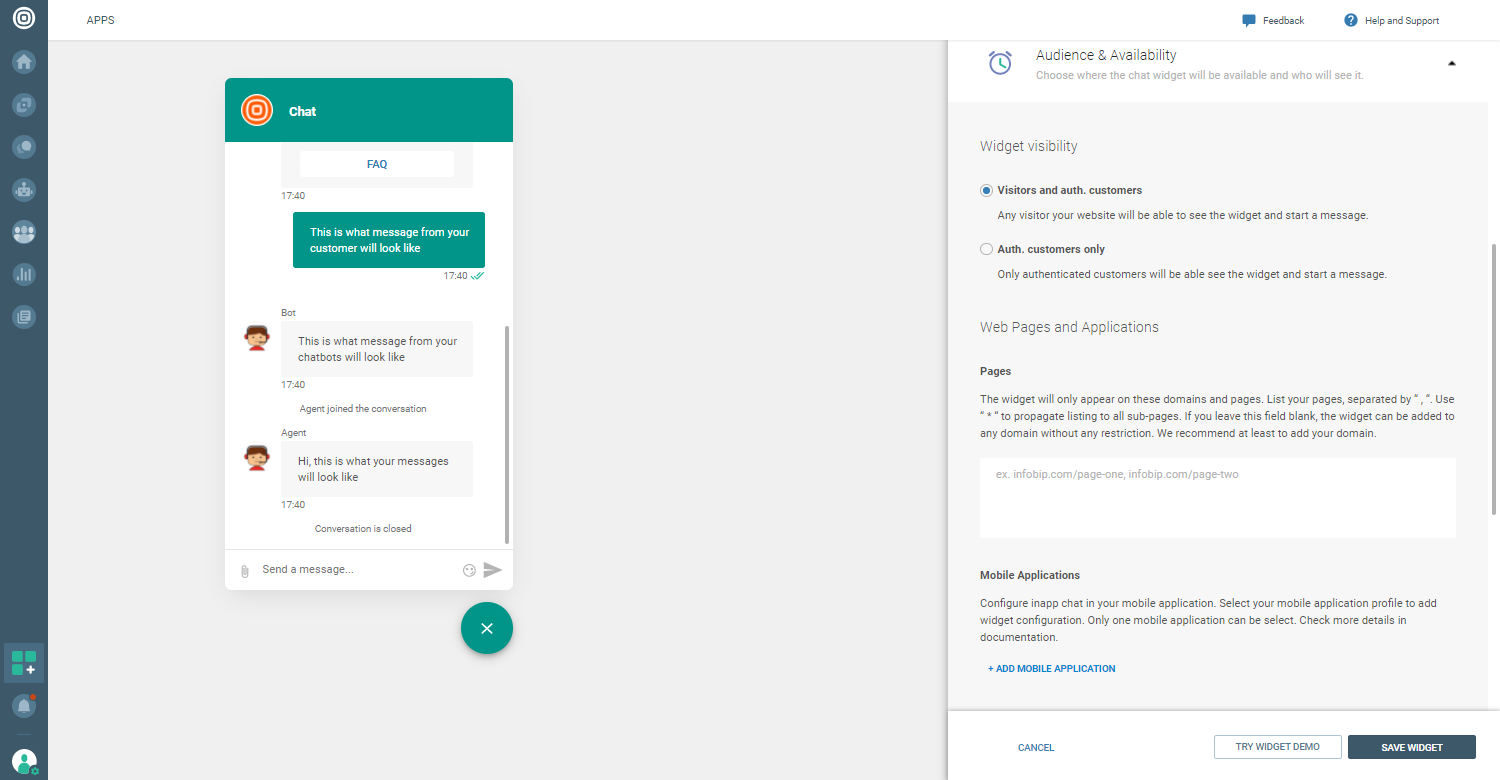This screenshot has width=1500, height=780.
Task: Click the Pages domain input field
Action: (1217, 495)
